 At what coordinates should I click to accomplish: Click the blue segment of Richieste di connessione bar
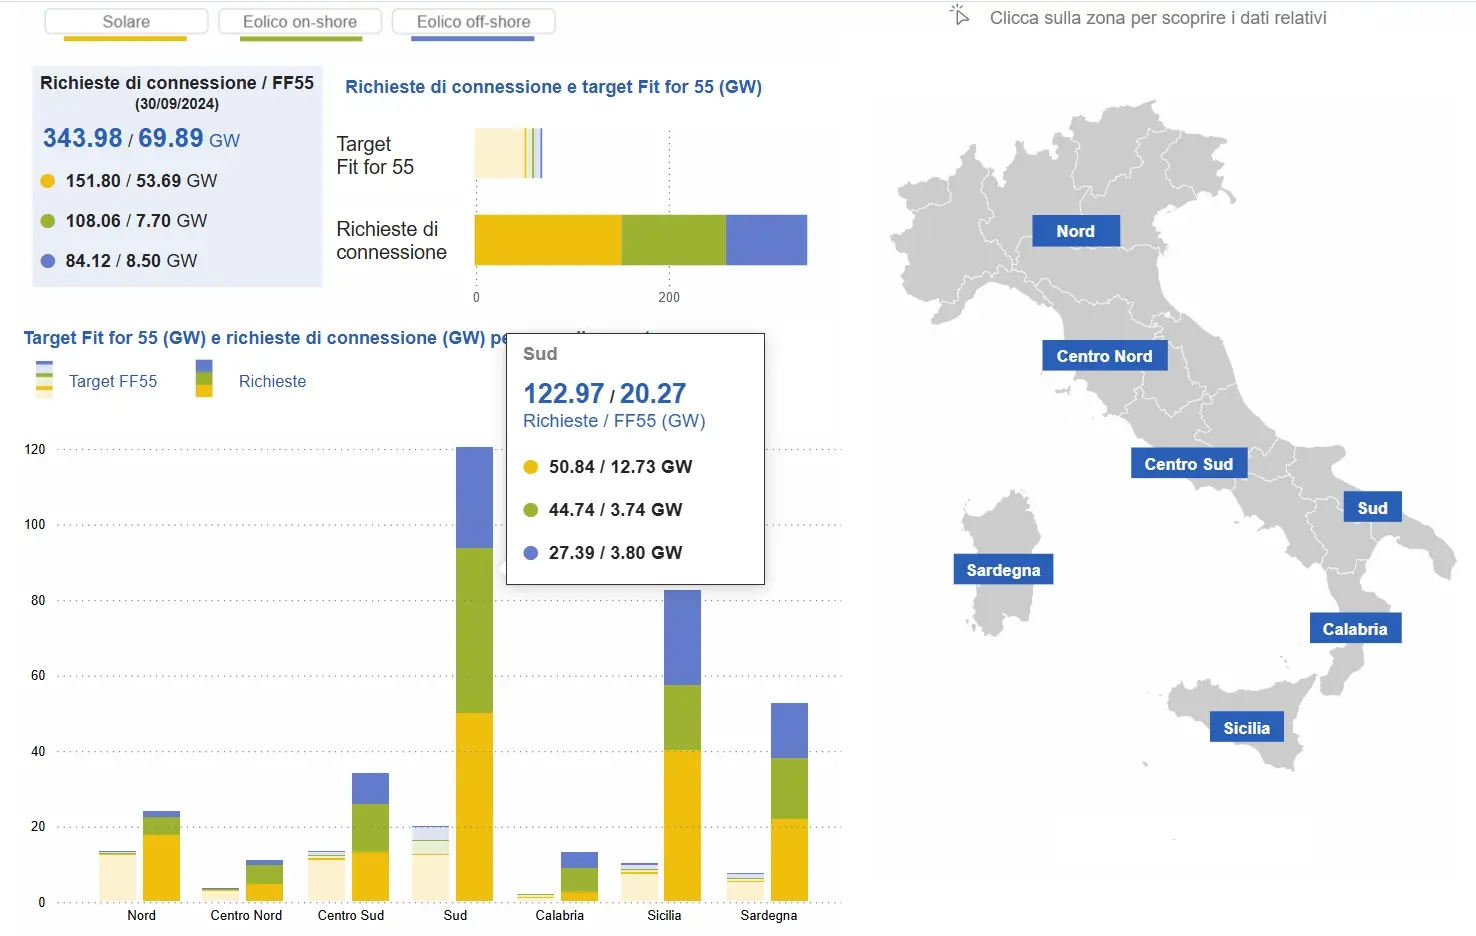766,240
